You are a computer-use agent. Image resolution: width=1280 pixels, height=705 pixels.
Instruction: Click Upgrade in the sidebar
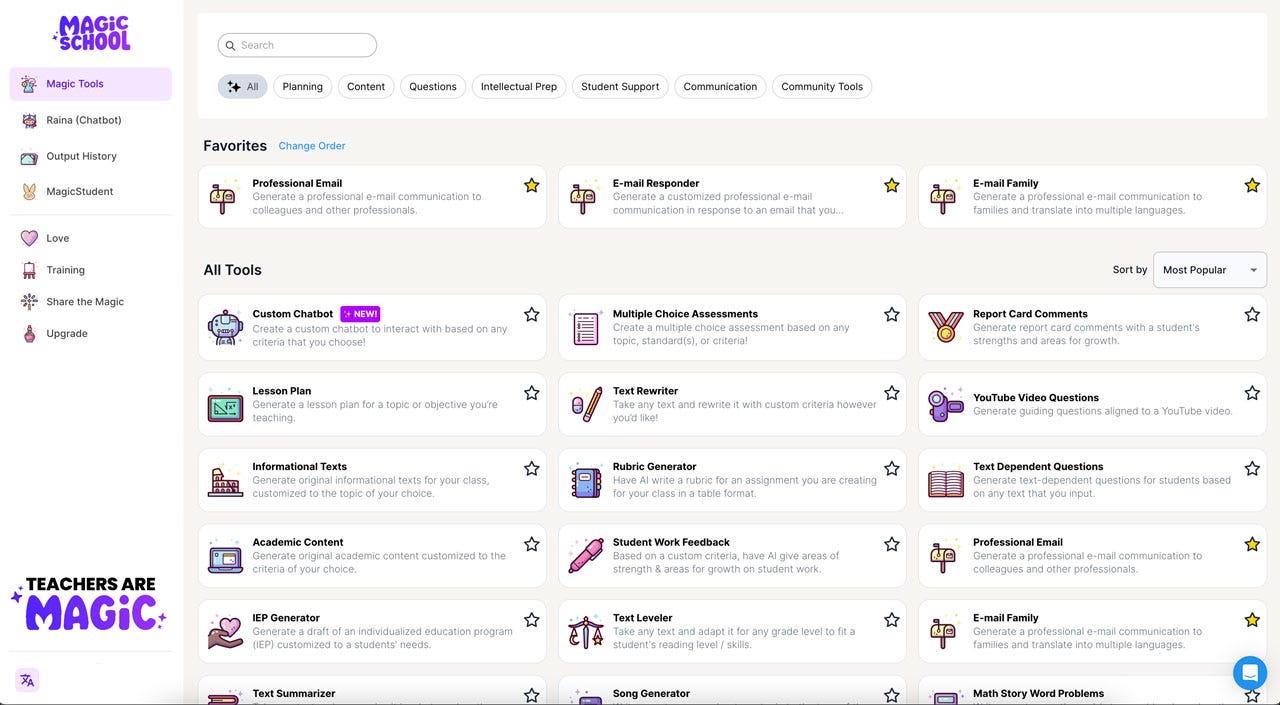tap(67, 334)
